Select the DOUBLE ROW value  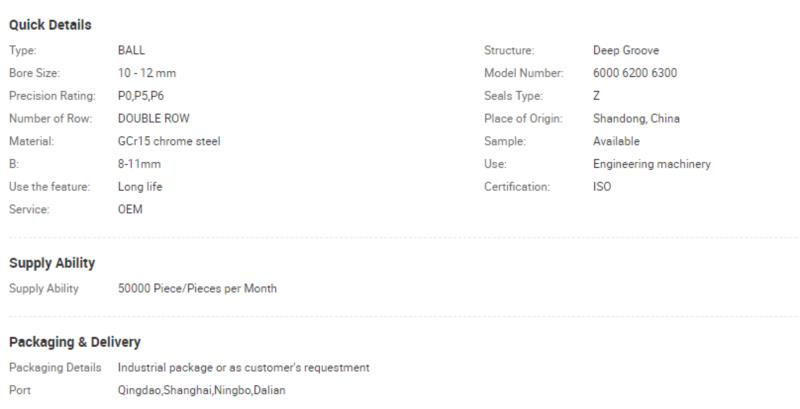154,118
